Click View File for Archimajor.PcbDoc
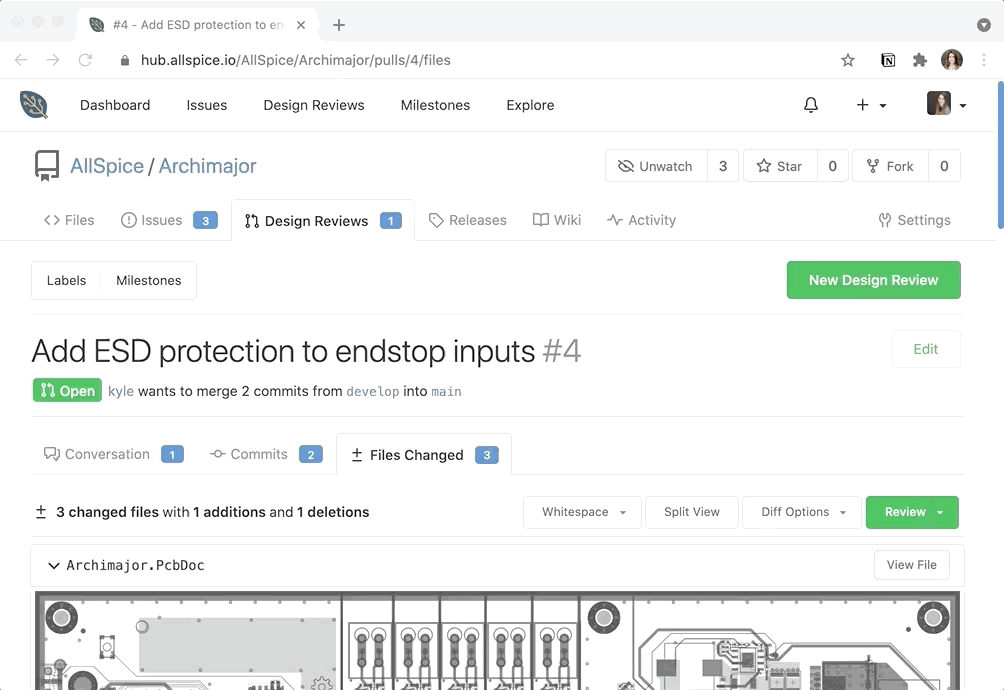 coord(912,565)
